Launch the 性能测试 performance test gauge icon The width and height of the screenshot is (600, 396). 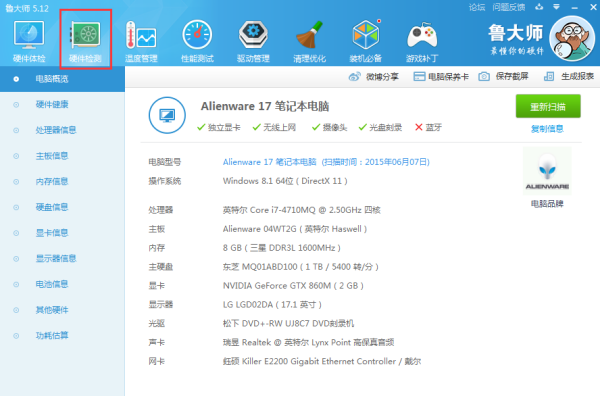[197, 35]
